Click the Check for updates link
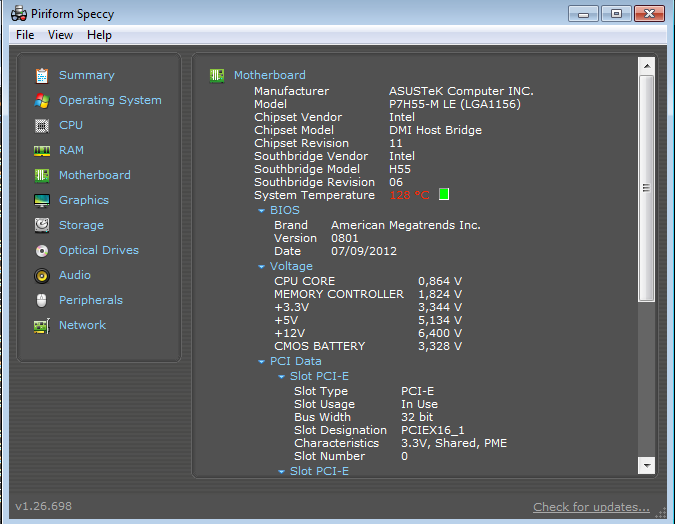The width and height of the screenshot is (675, 524). point(591,507)
